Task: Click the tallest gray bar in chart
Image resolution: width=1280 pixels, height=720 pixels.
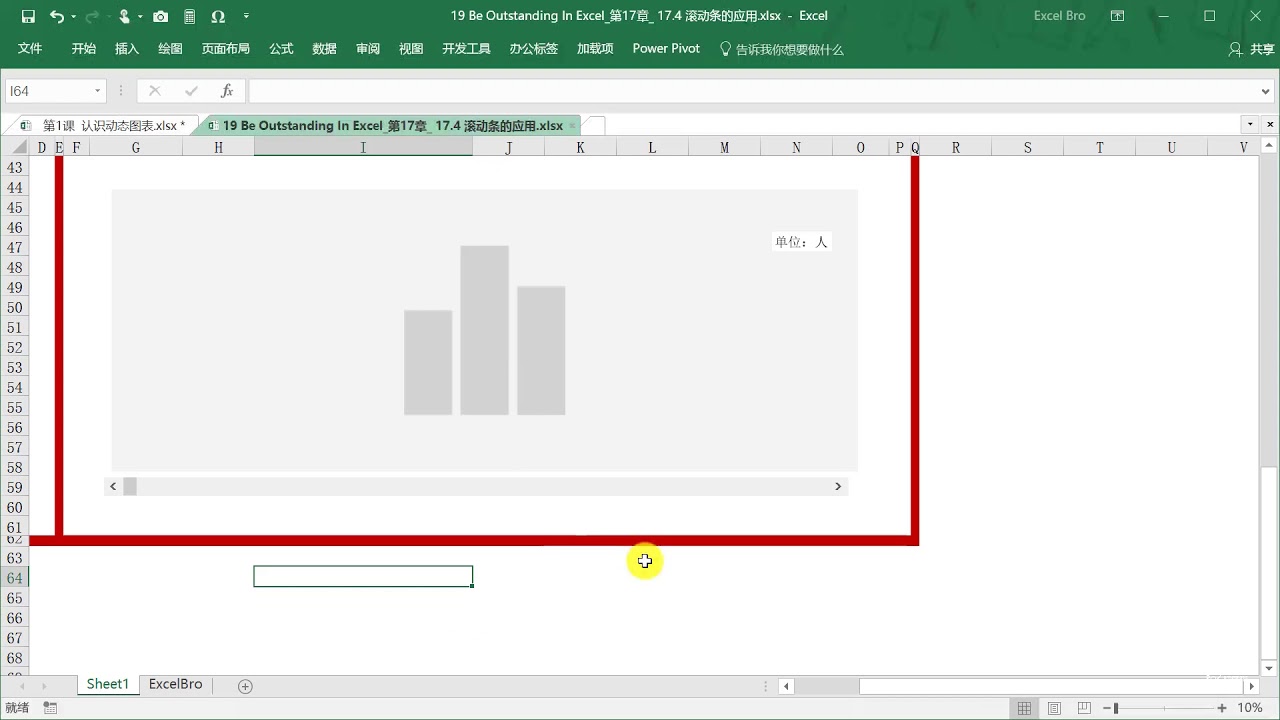Action: click(x=484, y=330)
